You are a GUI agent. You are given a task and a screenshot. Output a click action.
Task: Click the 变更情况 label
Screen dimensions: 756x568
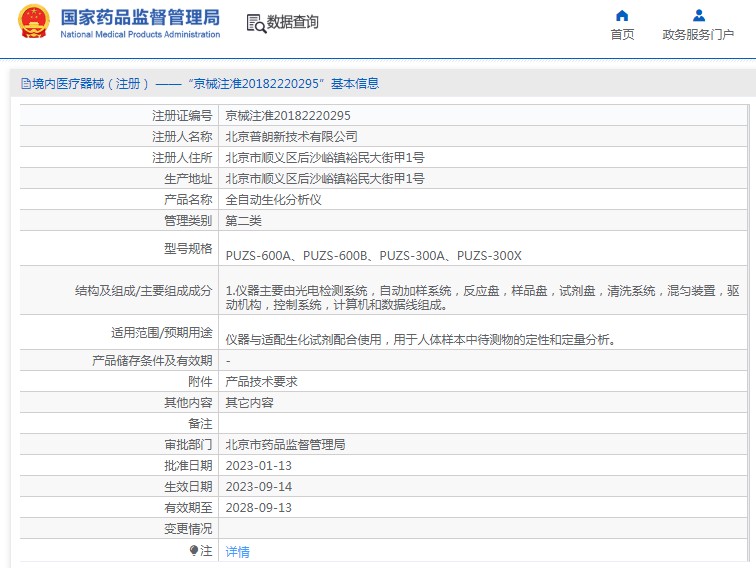pyautogui.click(x=188, y=529)
